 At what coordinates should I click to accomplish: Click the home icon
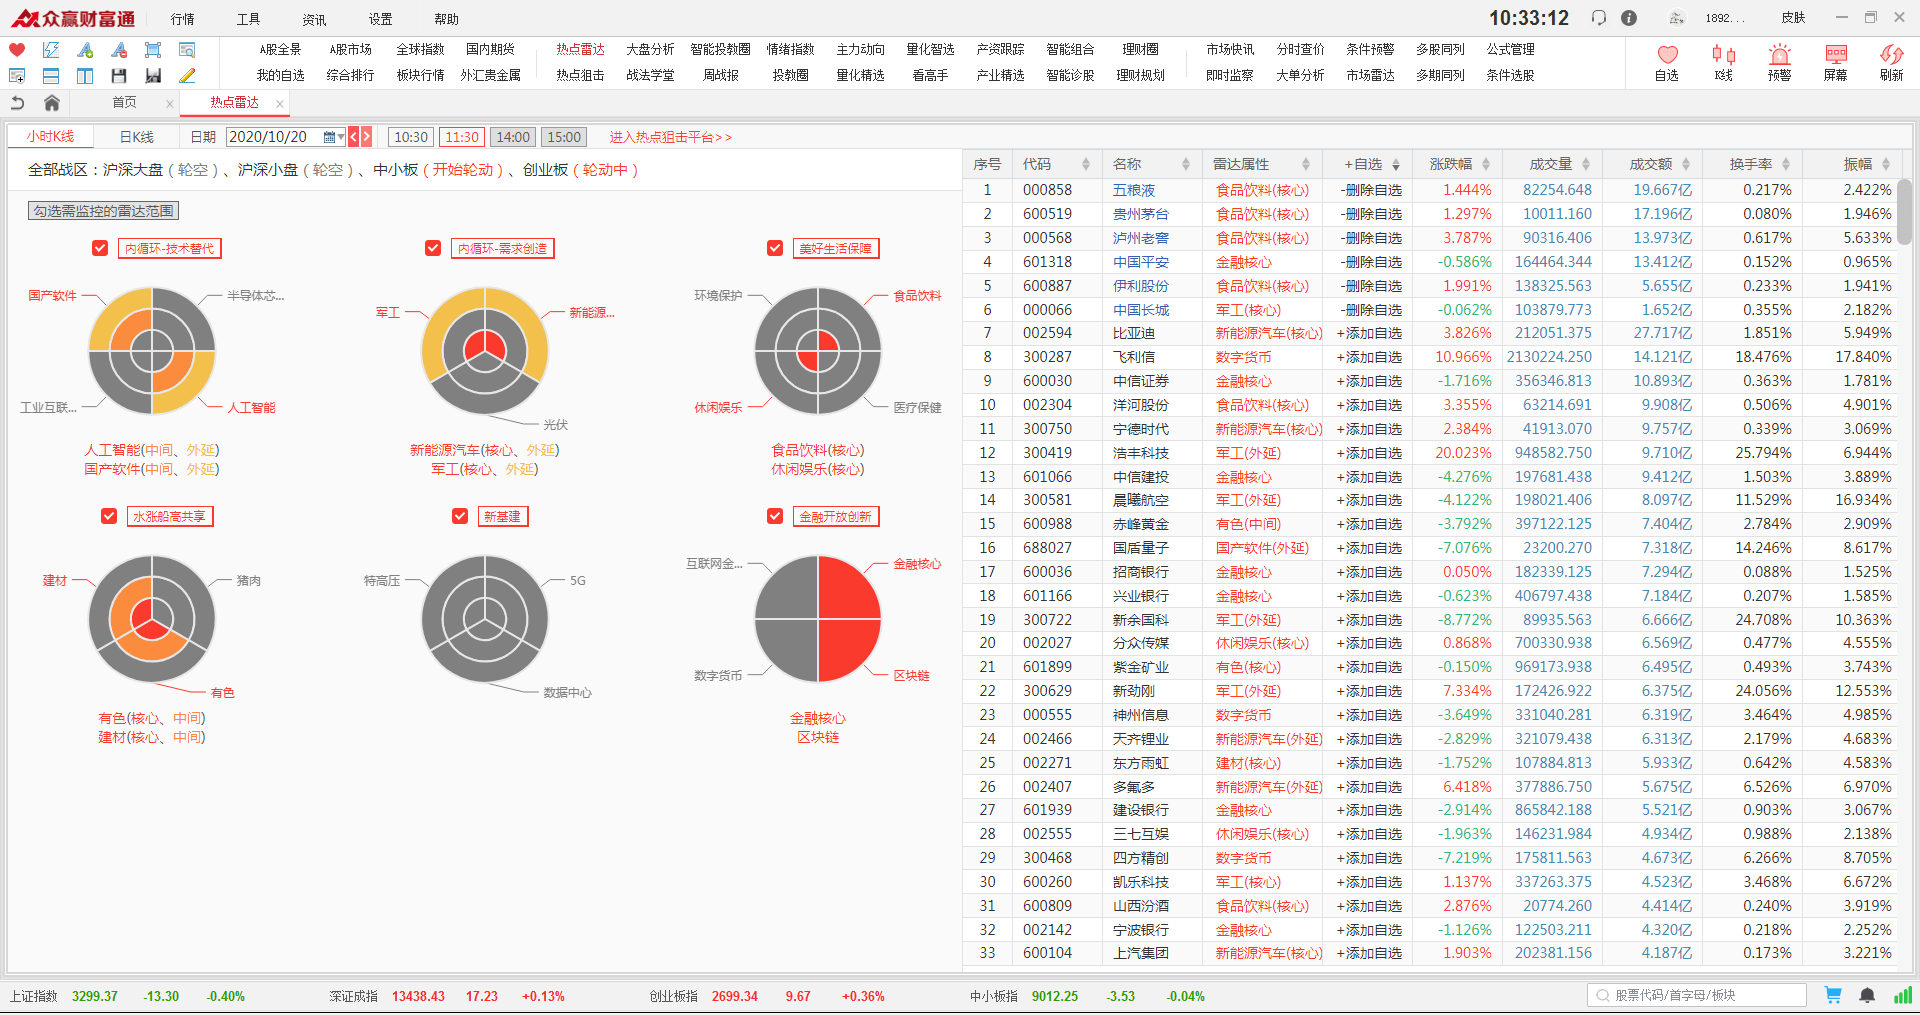tap(52, 103)
